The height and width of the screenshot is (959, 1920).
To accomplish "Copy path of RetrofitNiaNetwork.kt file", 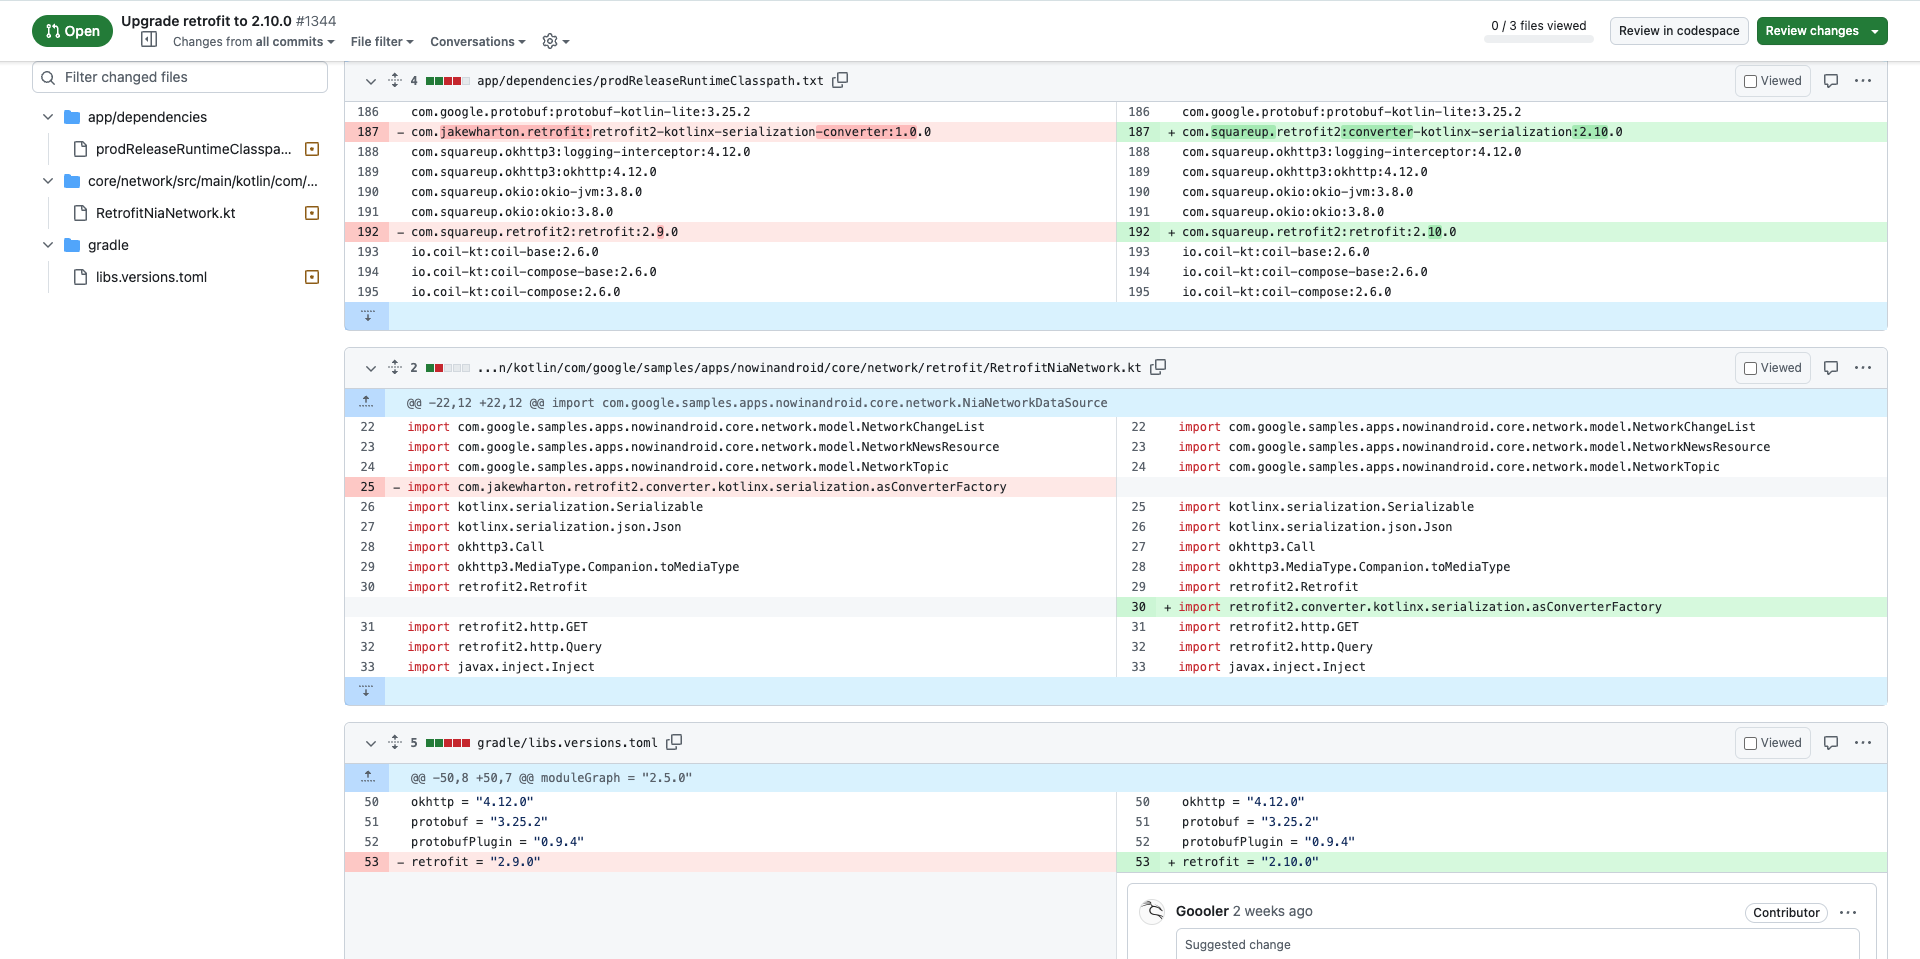I will (x=1158, y=367).
